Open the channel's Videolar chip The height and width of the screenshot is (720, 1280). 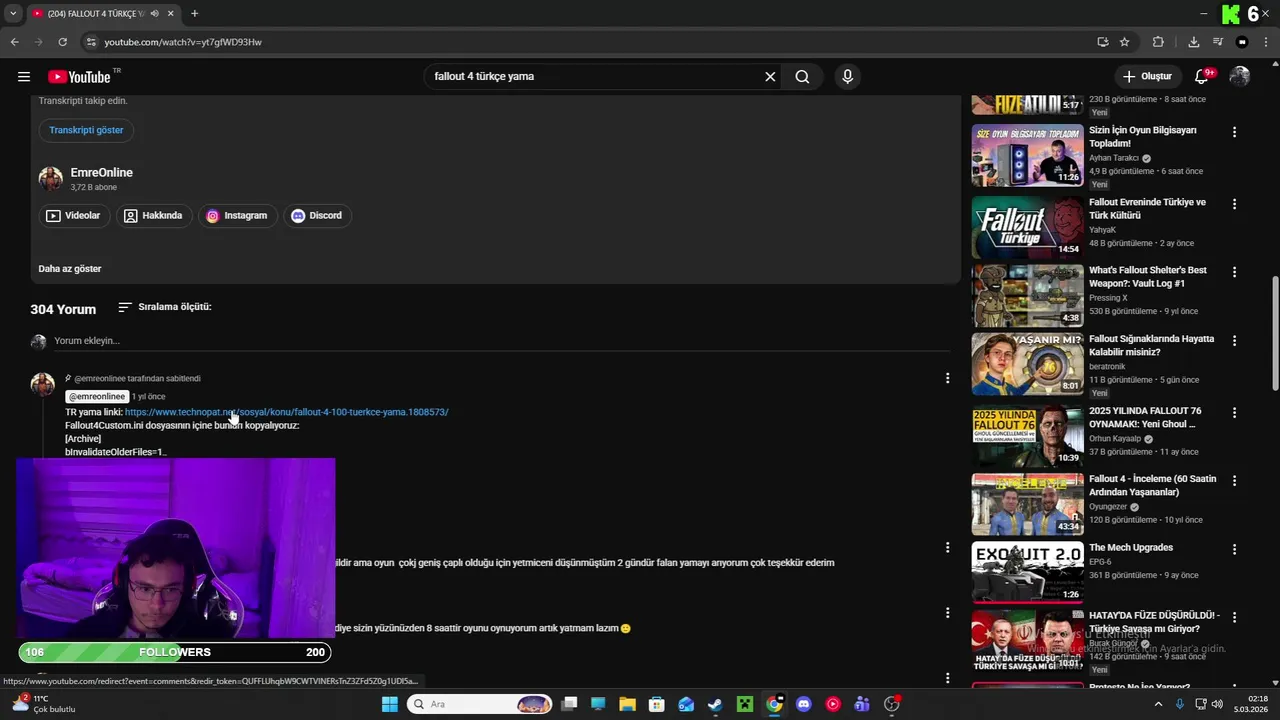coord(74,216)
